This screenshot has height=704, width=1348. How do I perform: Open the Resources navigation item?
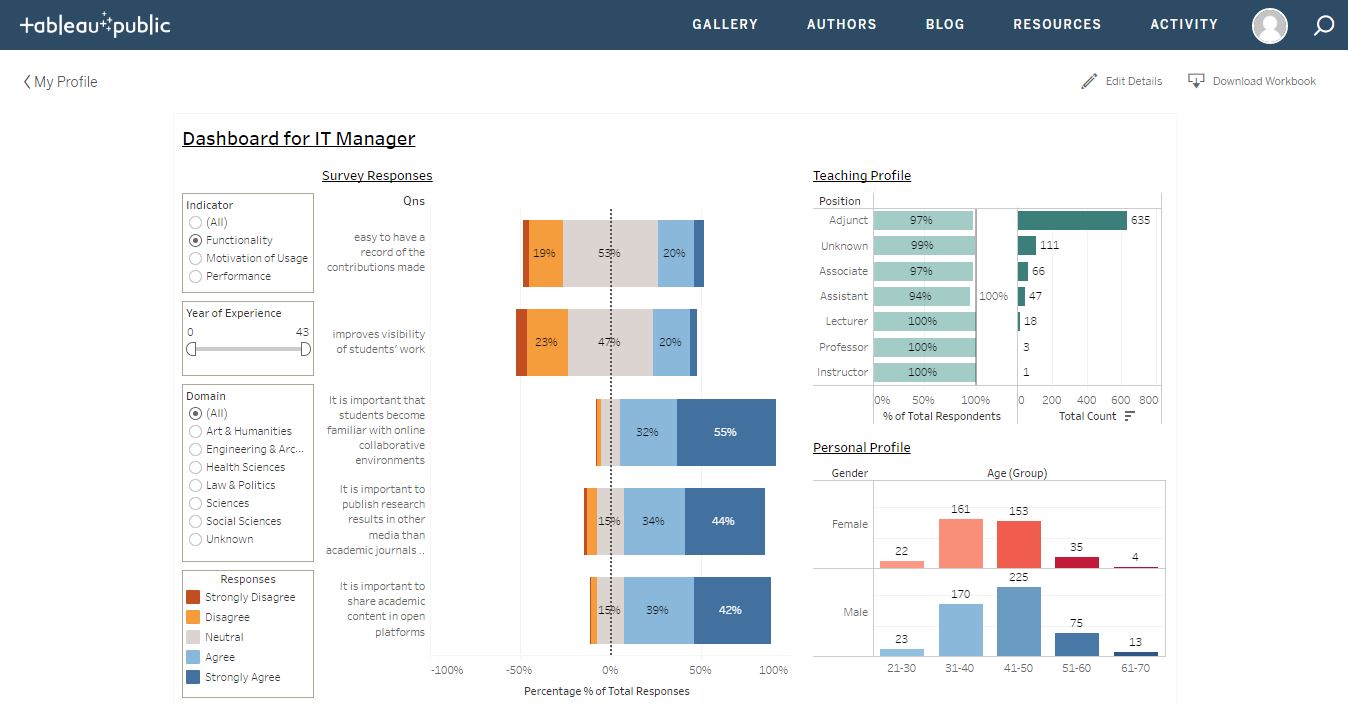tap(1057, 24)
